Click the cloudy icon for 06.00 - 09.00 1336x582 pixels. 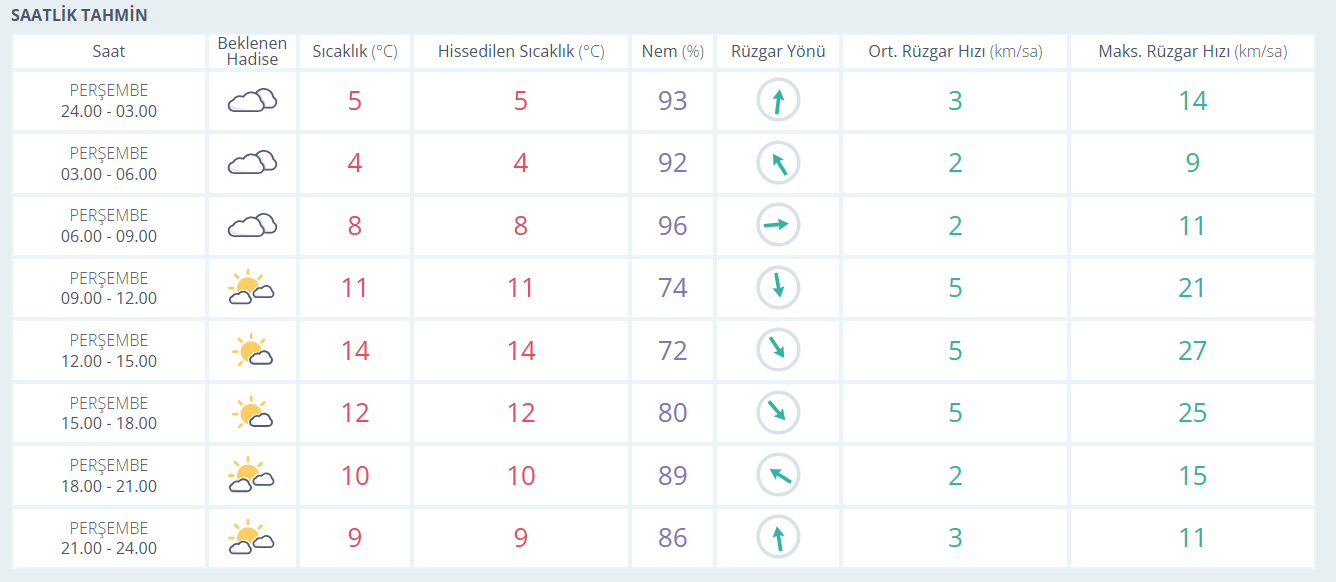pyautogui.click(x=252, y=226)
